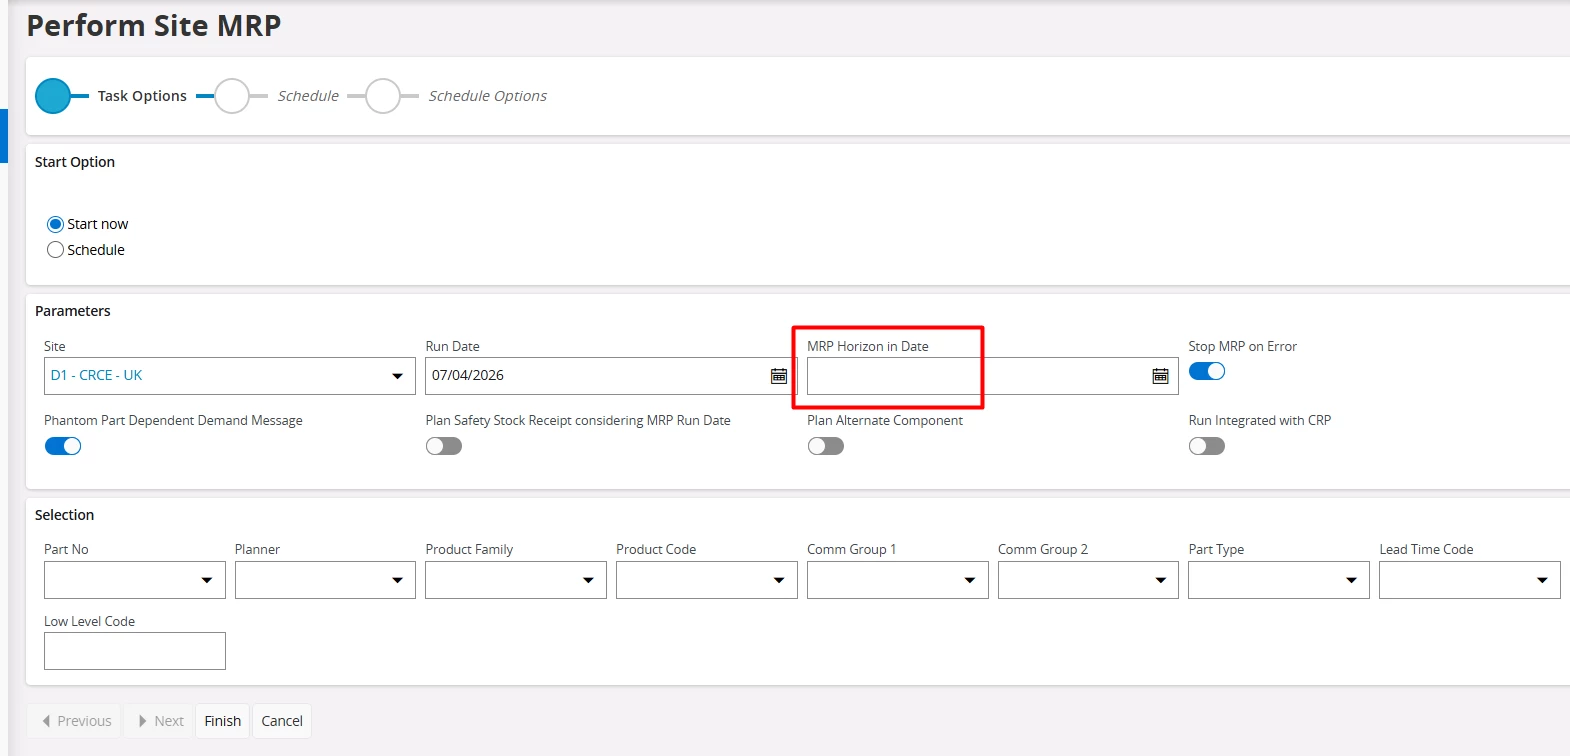This screenshot has width=1570, height=756.
Task: Open the Part No dropdown
Action: pyautogui.click(x=207, y=580)
